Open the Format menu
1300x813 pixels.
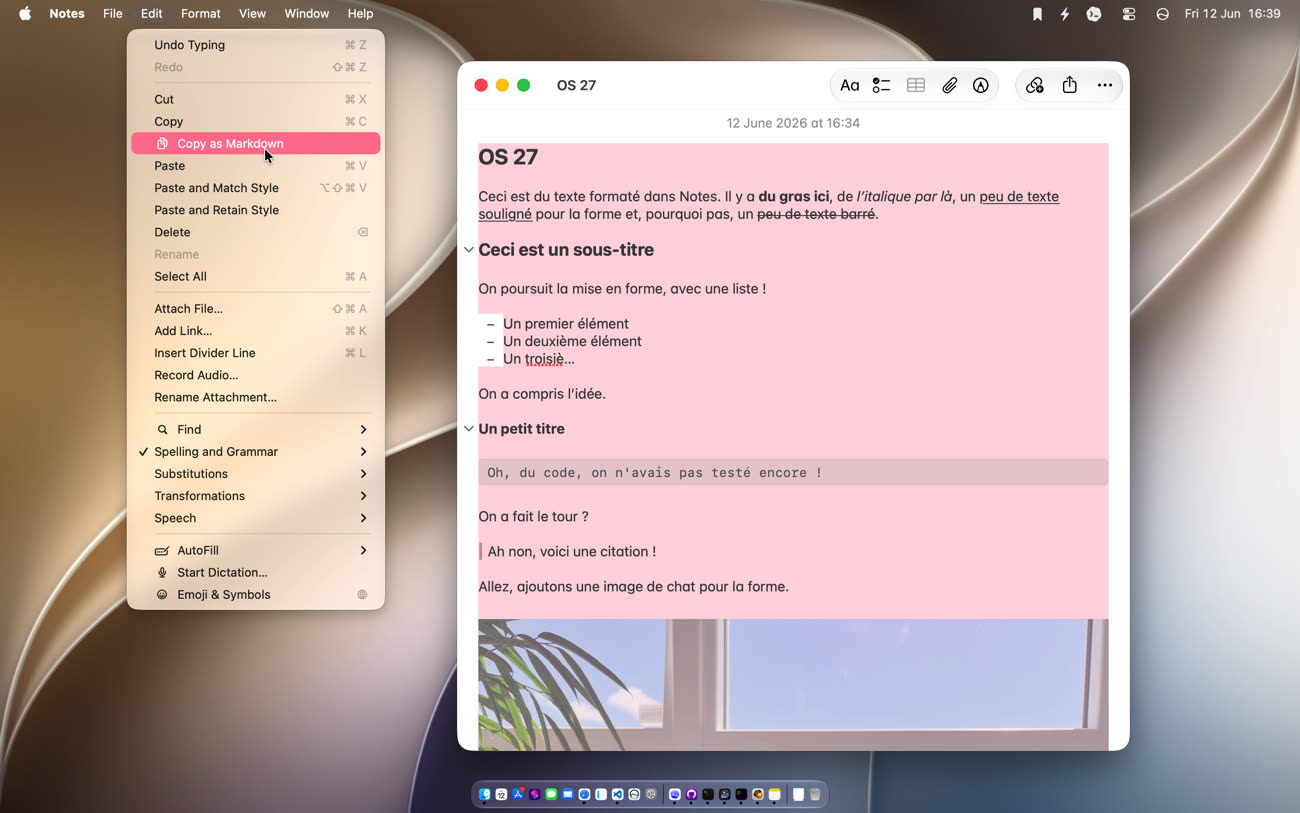point(201,14)
